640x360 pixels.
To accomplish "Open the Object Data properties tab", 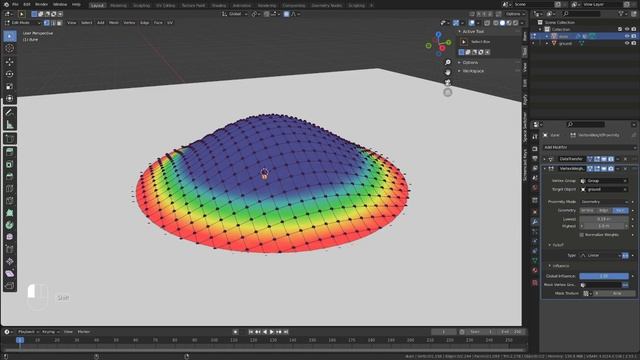I will coord(535,260).
